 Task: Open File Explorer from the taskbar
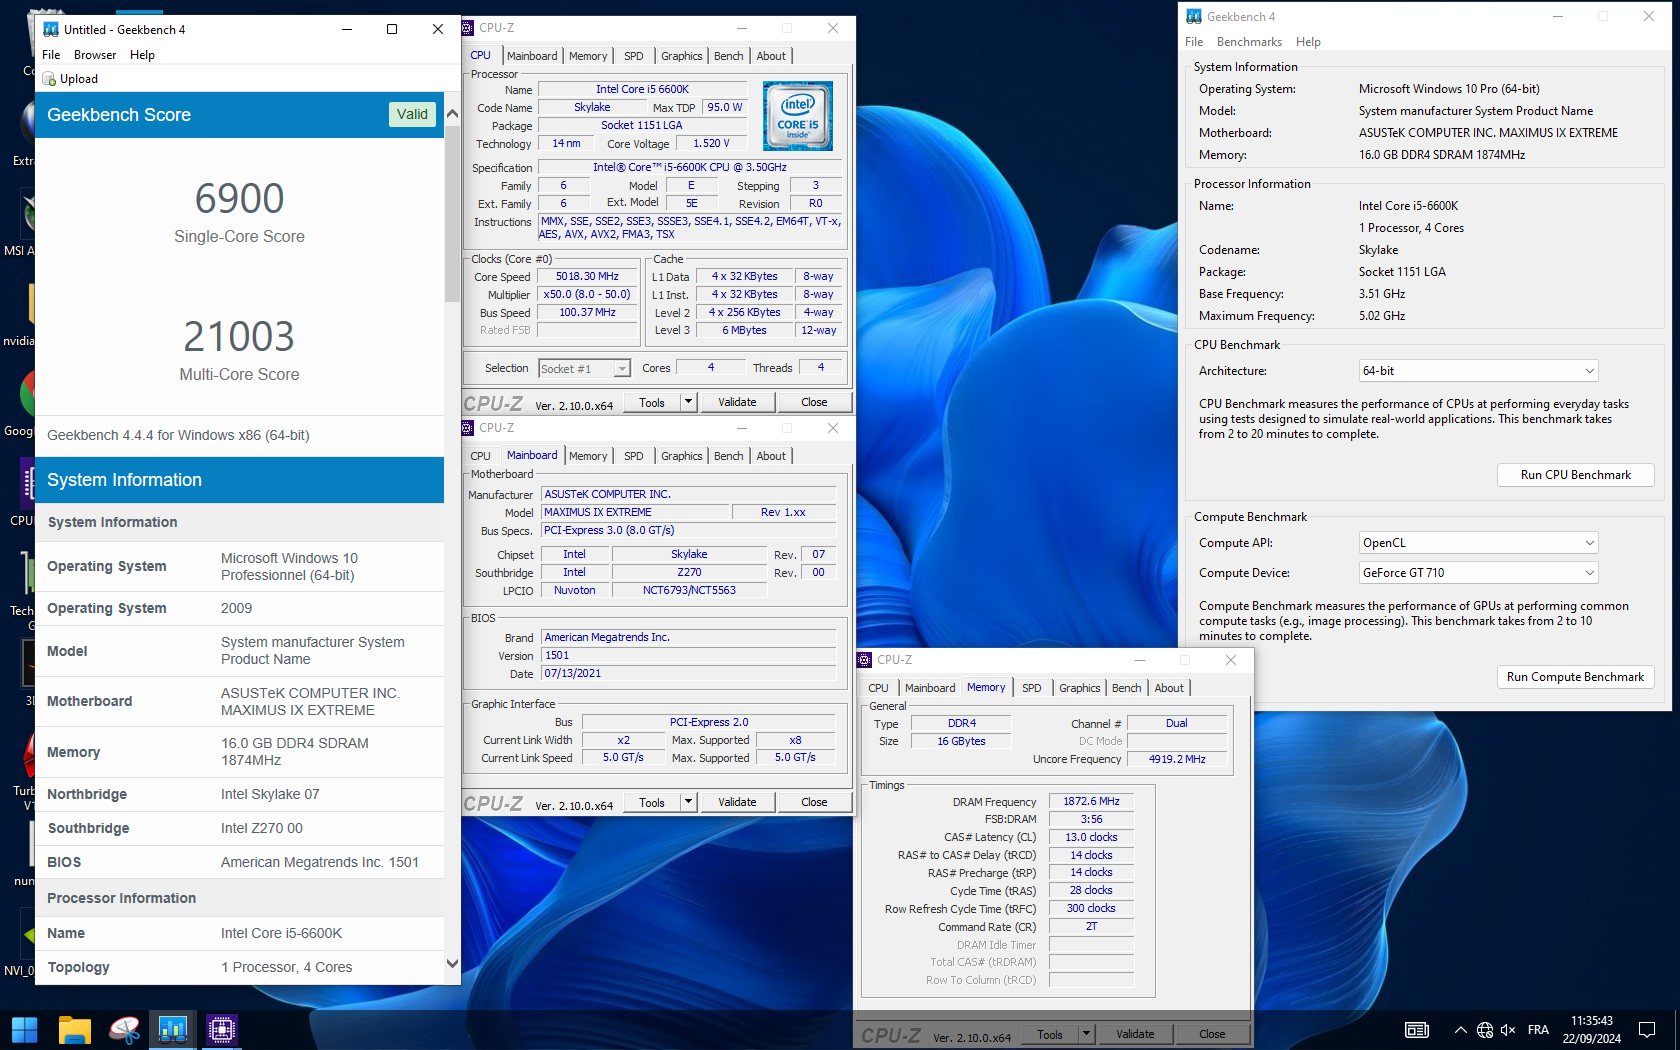75,1029
